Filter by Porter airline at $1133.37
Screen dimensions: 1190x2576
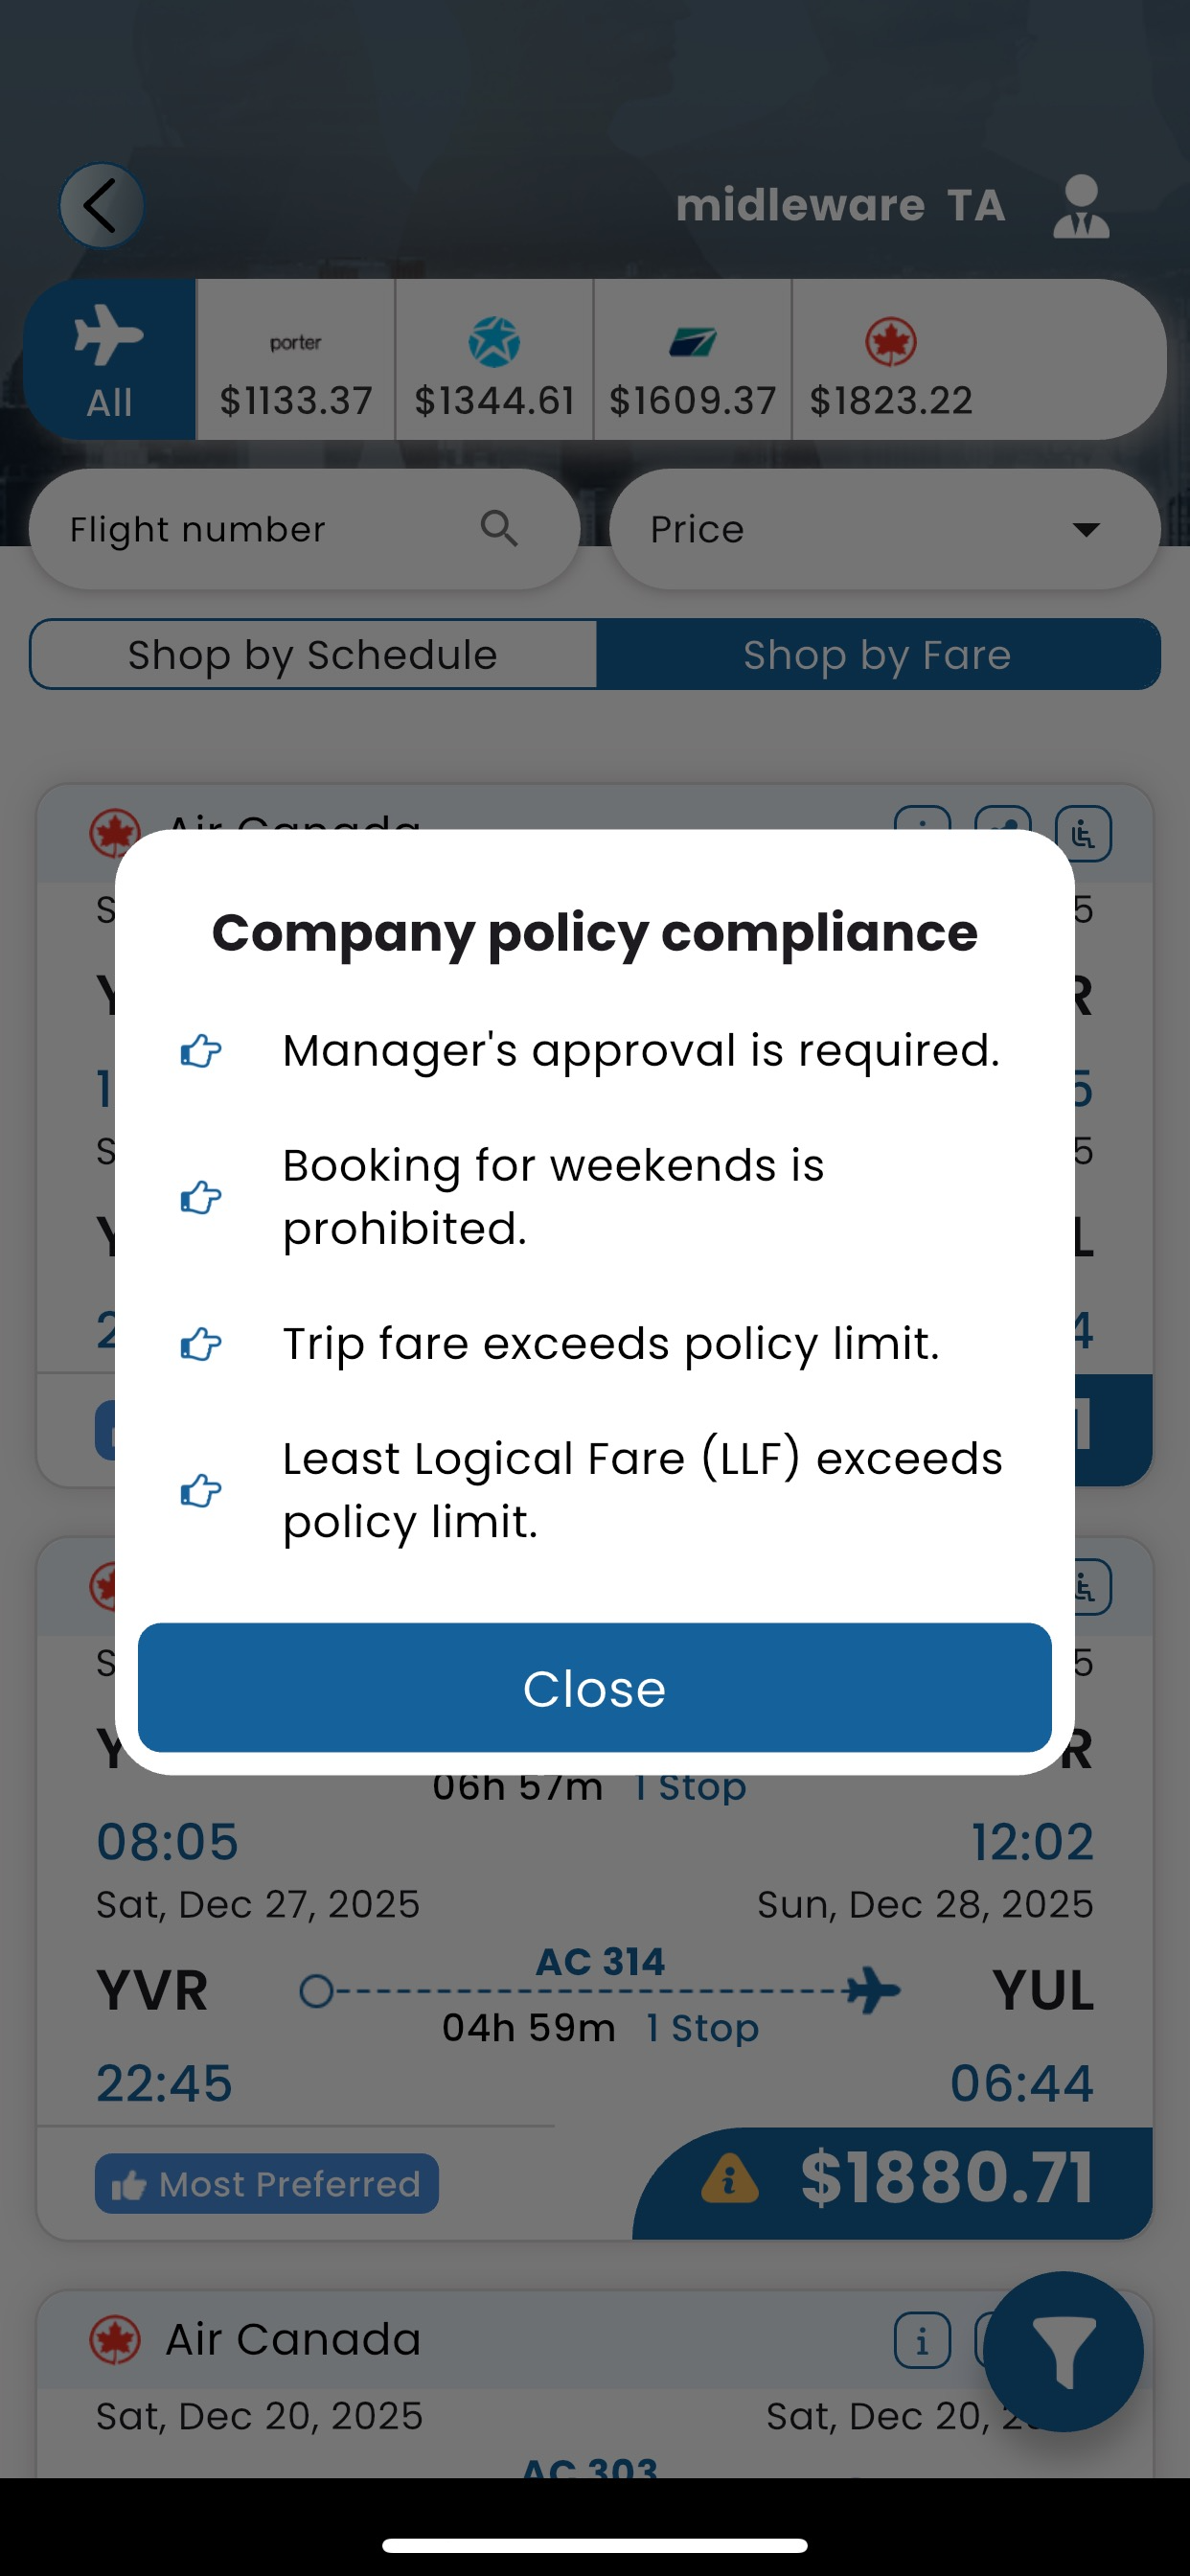coord(295,360)
